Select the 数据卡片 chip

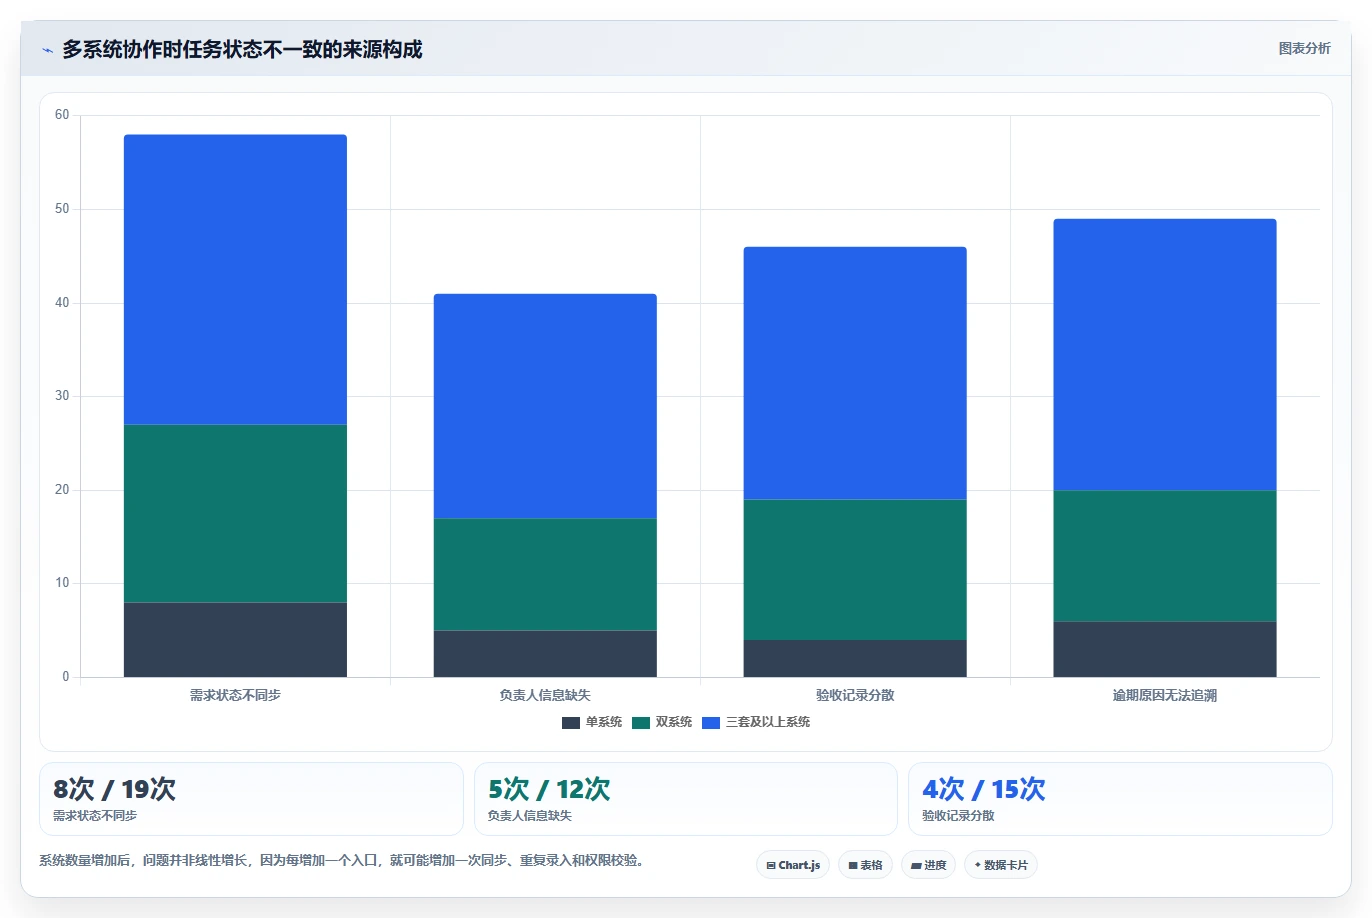1000,865
